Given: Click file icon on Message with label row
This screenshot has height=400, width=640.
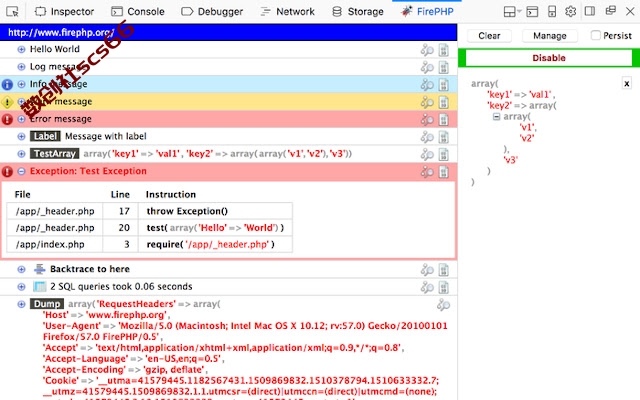Looking at the screenshot, I should coord(444,137).
